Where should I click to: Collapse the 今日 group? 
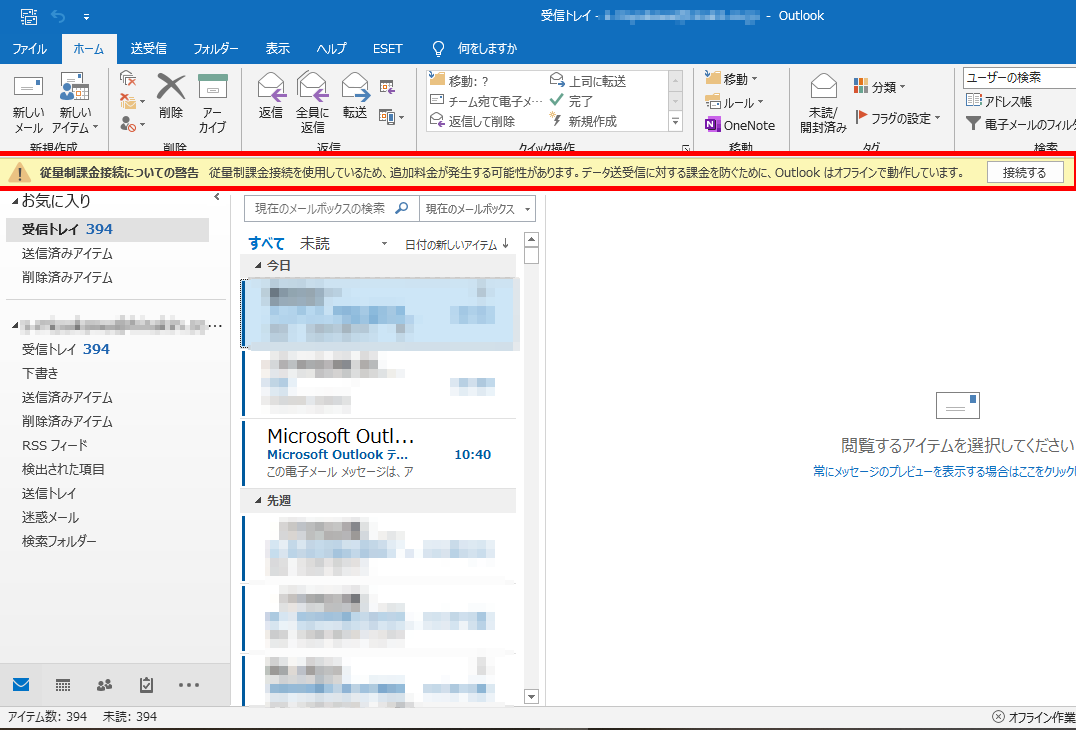click(259, 265)
